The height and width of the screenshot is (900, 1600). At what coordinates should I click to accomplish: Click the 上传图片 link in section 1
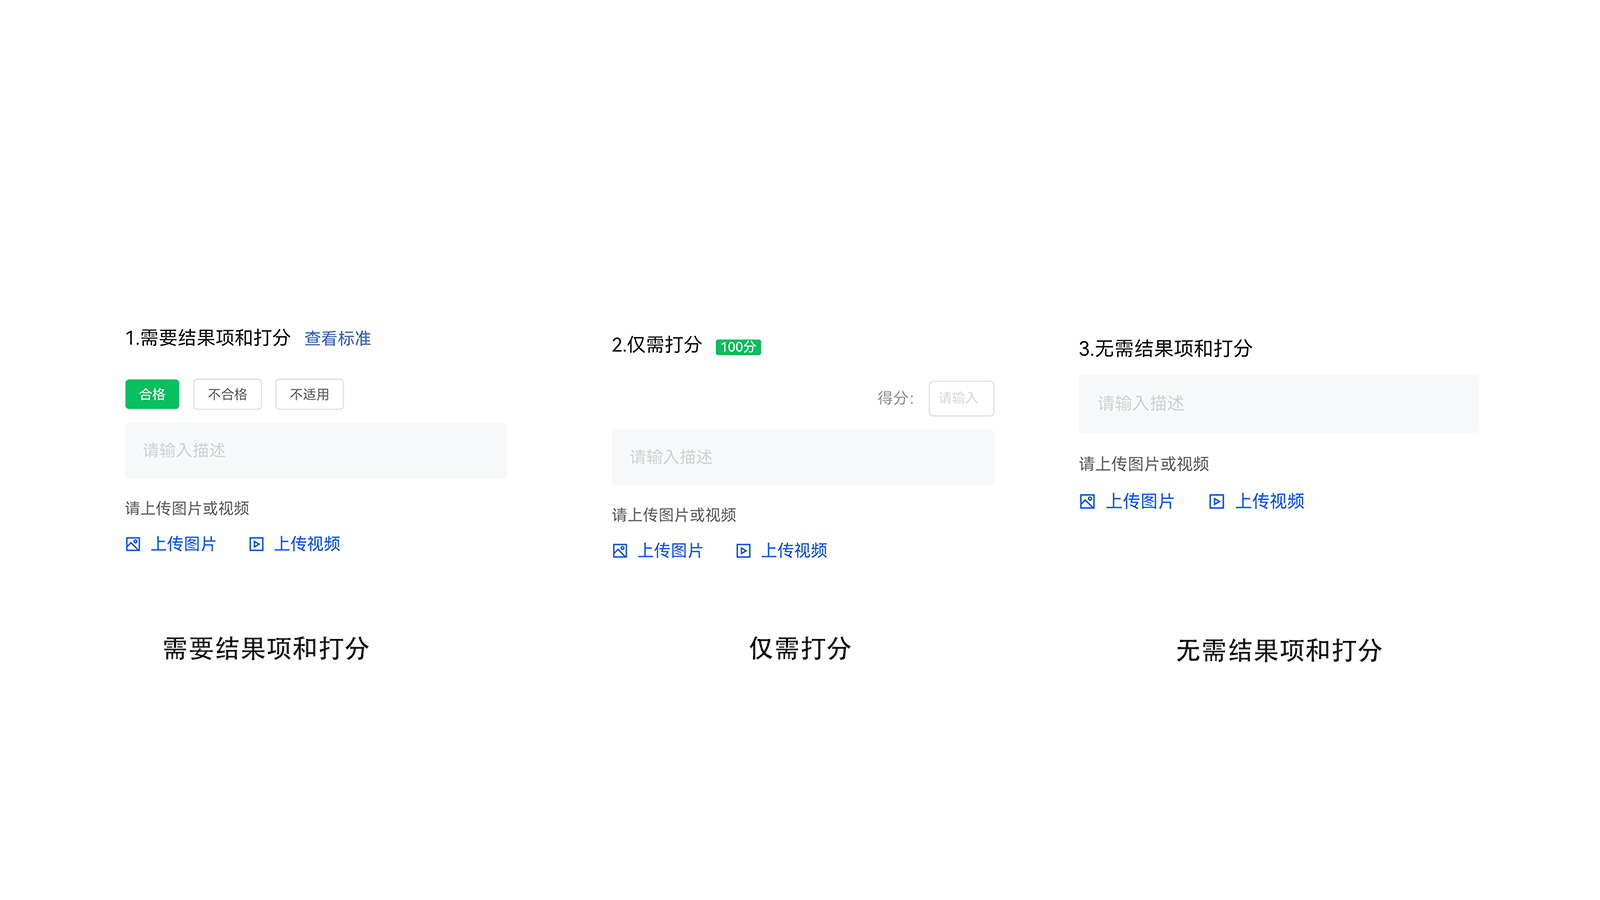pyautogui.click(x=184, y=544)
